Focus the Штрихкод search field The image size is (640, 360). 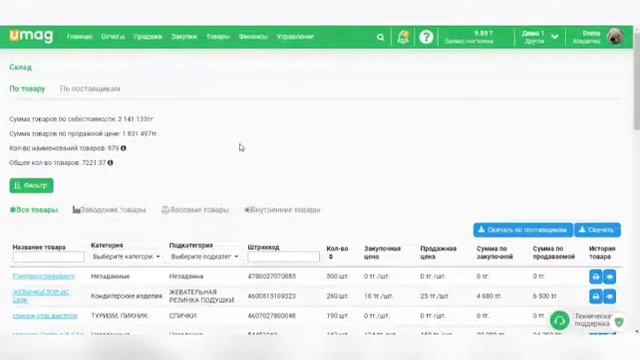click(x=283, y=257)
